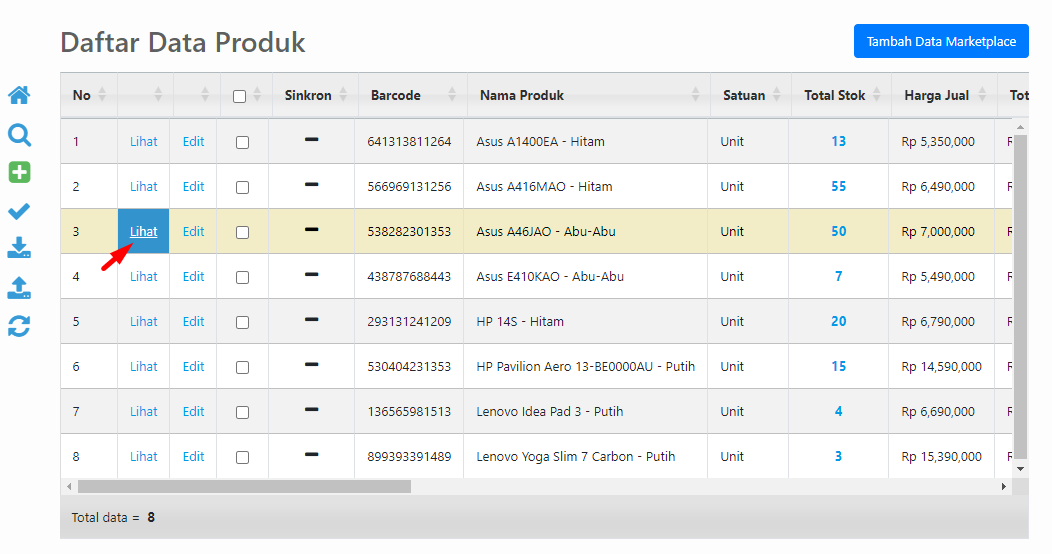
Task: Select barcode 136565981513 cell
Action: (409, 411)
